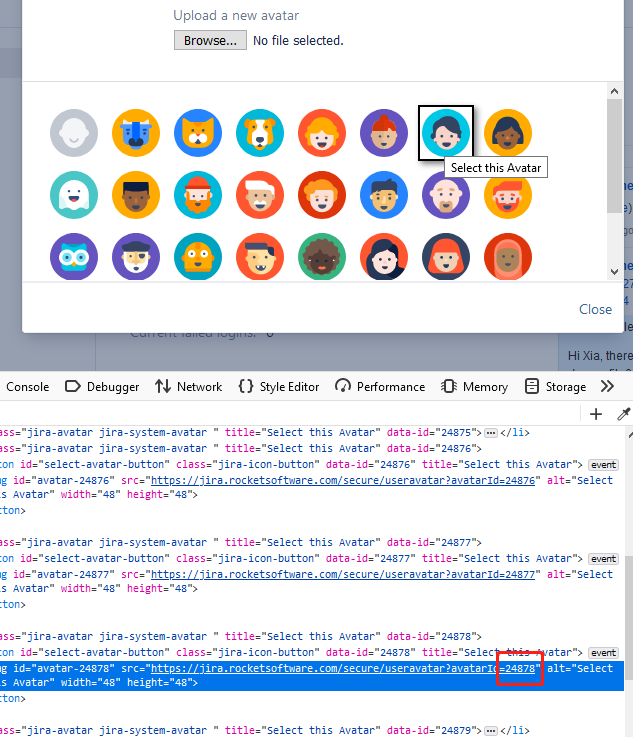The height and width of the screenshot is (737, 633).
Task: Select the white ghost avatar
Action: pyautogui.click(x=74, y=195)
